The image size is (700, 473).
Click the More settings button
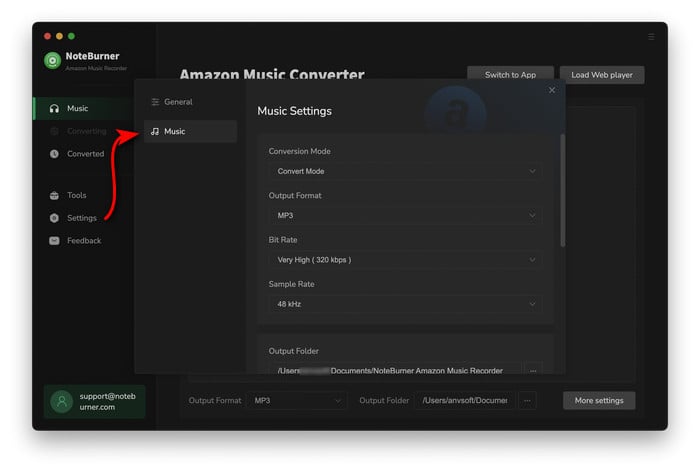click(x=599, y=400)
